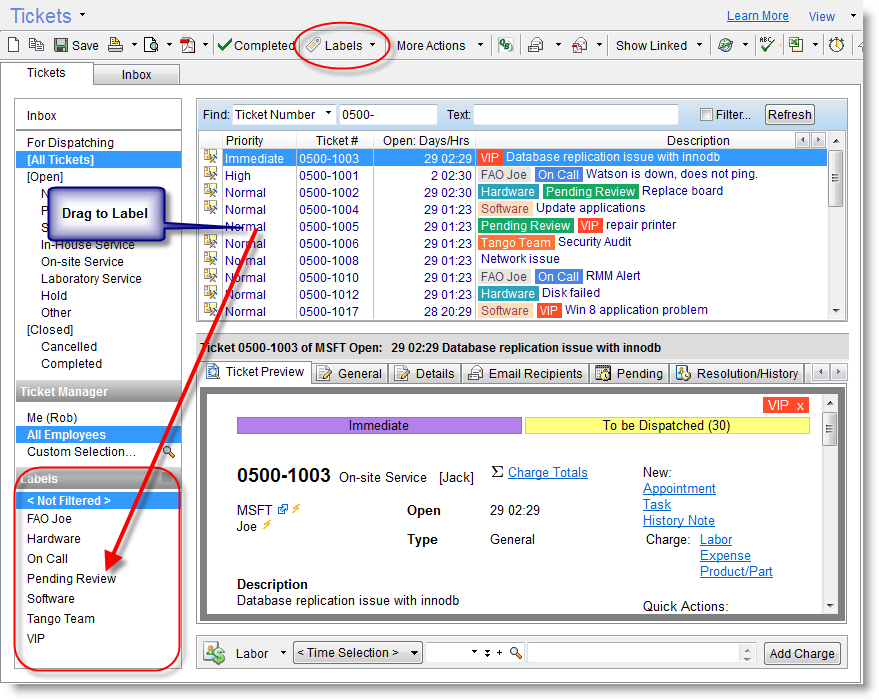Open the Labels dropdown menu
The height and width of the screenshot is (700, 879).
coord(343,45)
